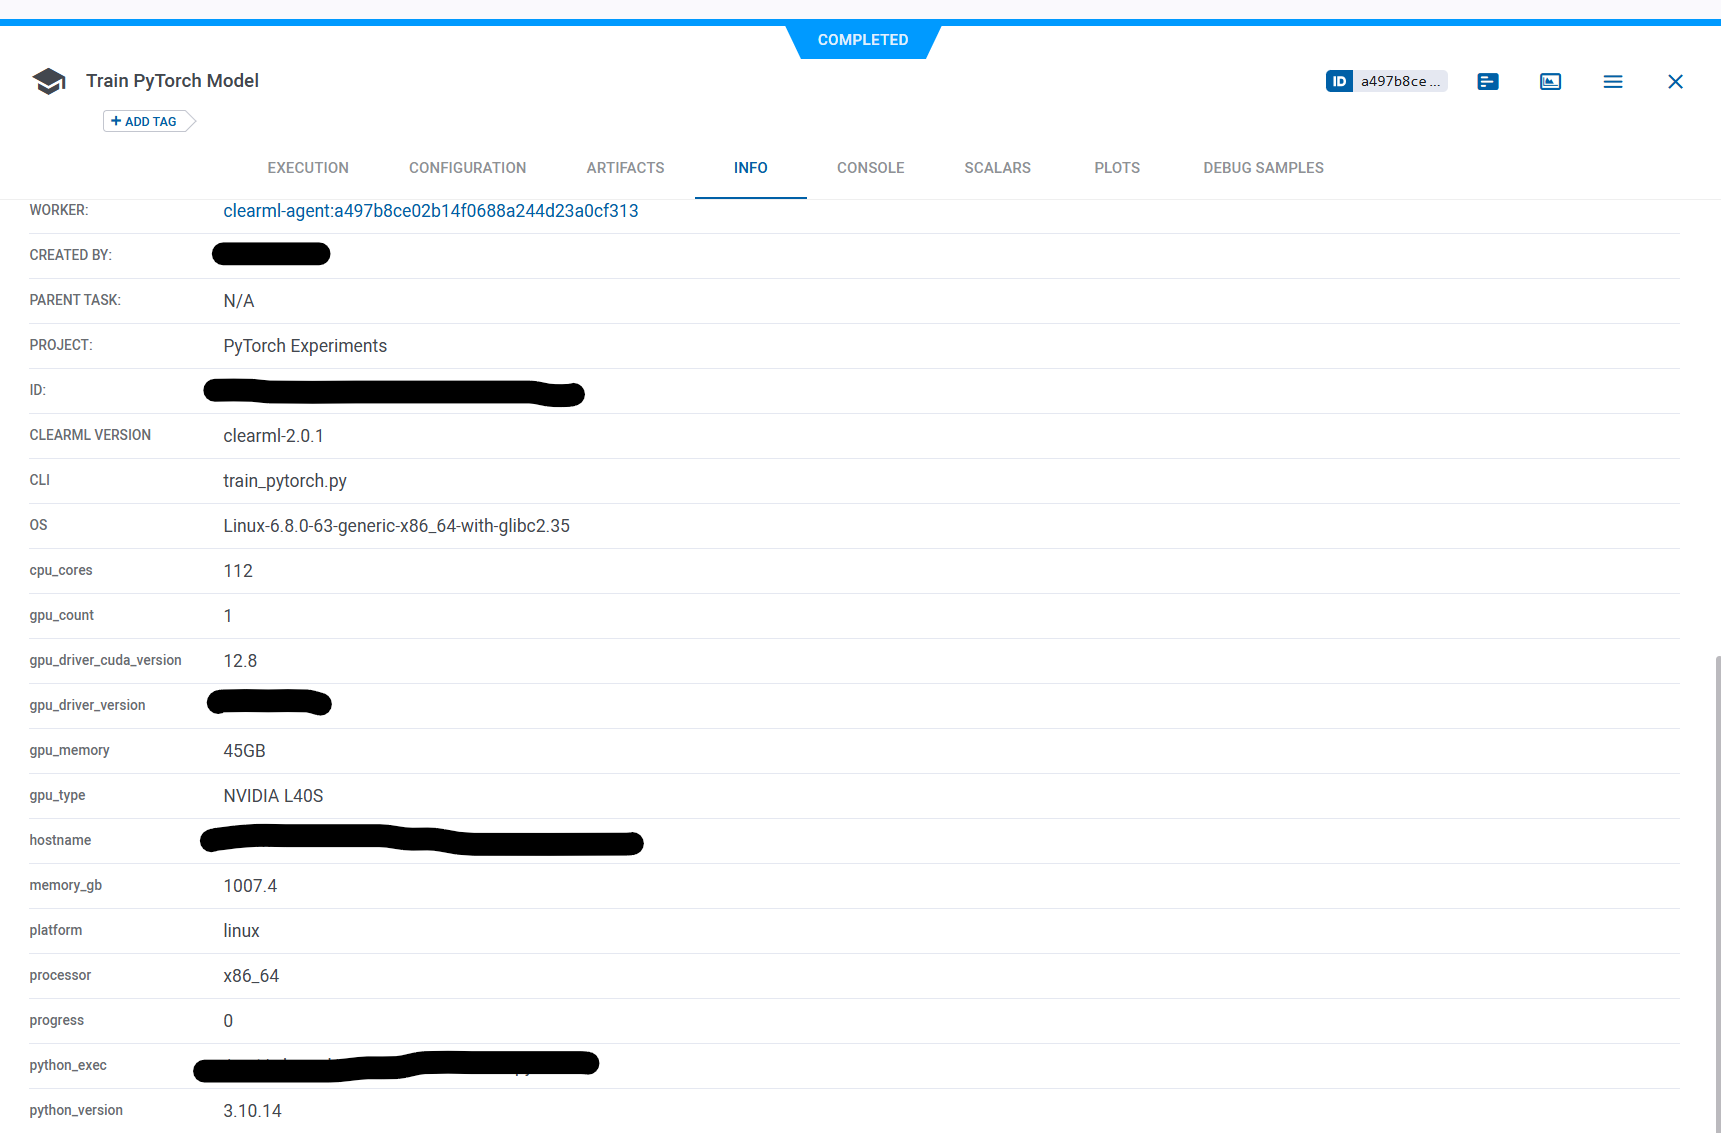This screenshot has height=1133, width=1721.
Task: Close the task panel with X
Action: pos(1675,81)
